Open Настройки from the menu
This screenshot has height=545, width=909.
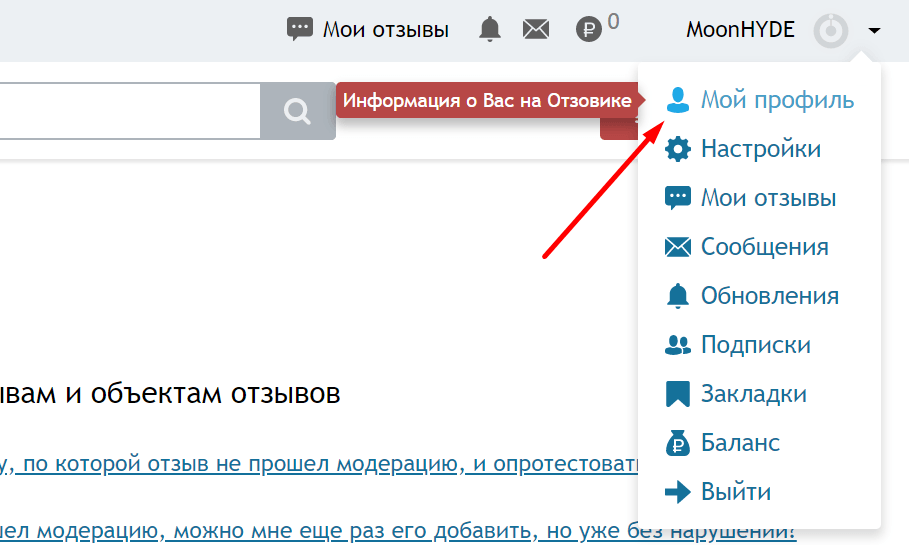[743, 149]
